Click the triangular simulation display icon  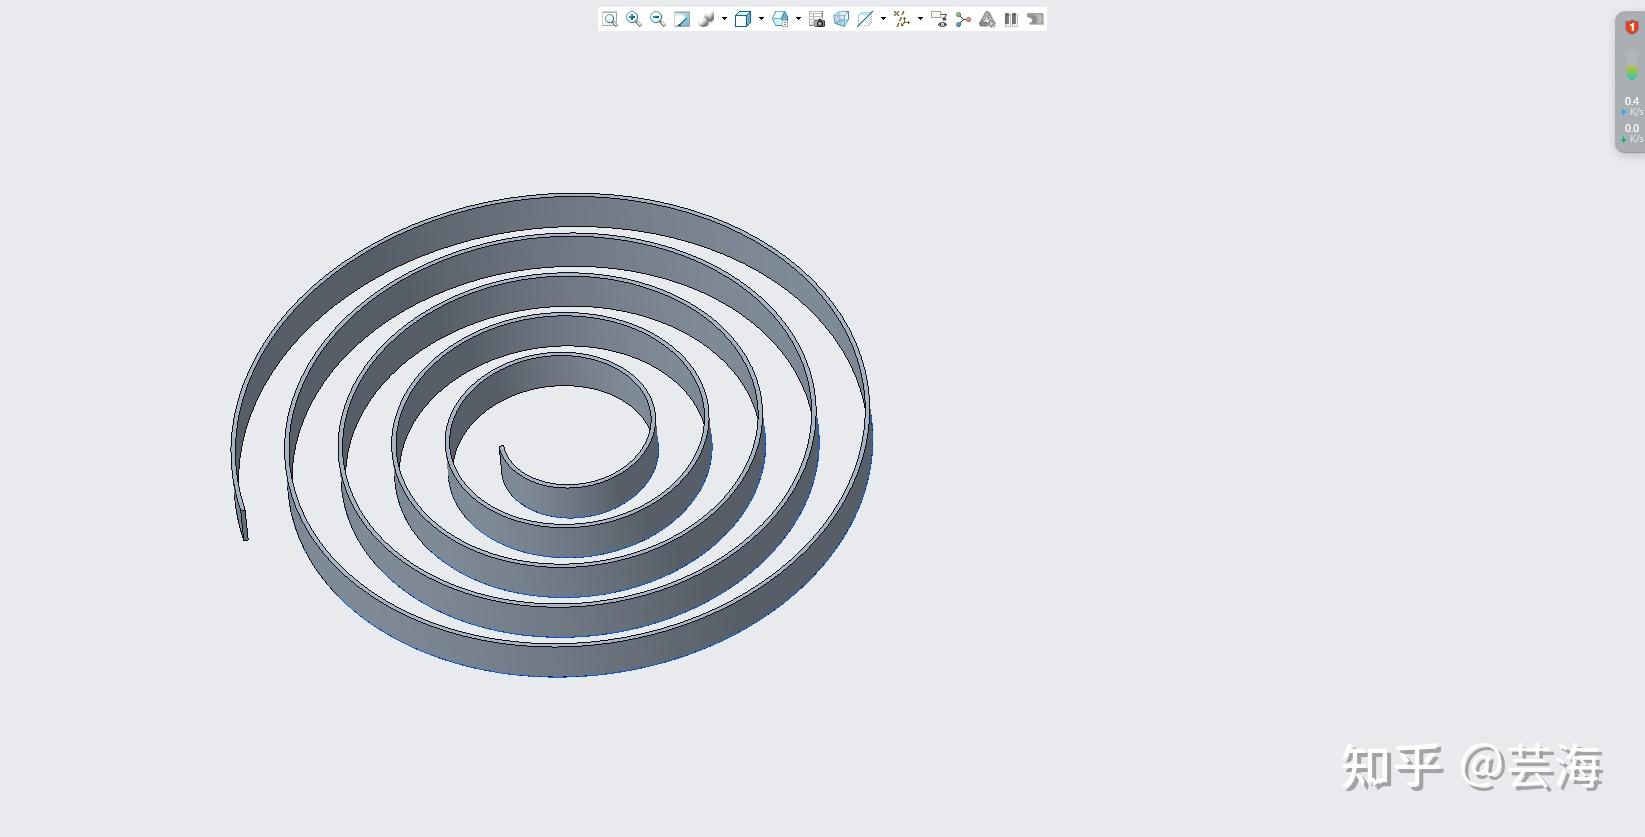[987, 19]
